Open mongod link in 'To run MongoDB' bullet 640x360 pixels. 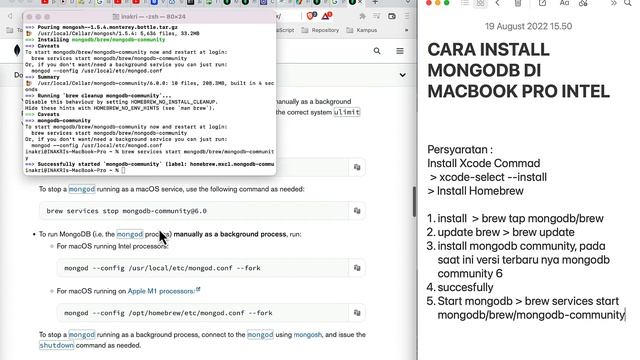coord(130,234)
